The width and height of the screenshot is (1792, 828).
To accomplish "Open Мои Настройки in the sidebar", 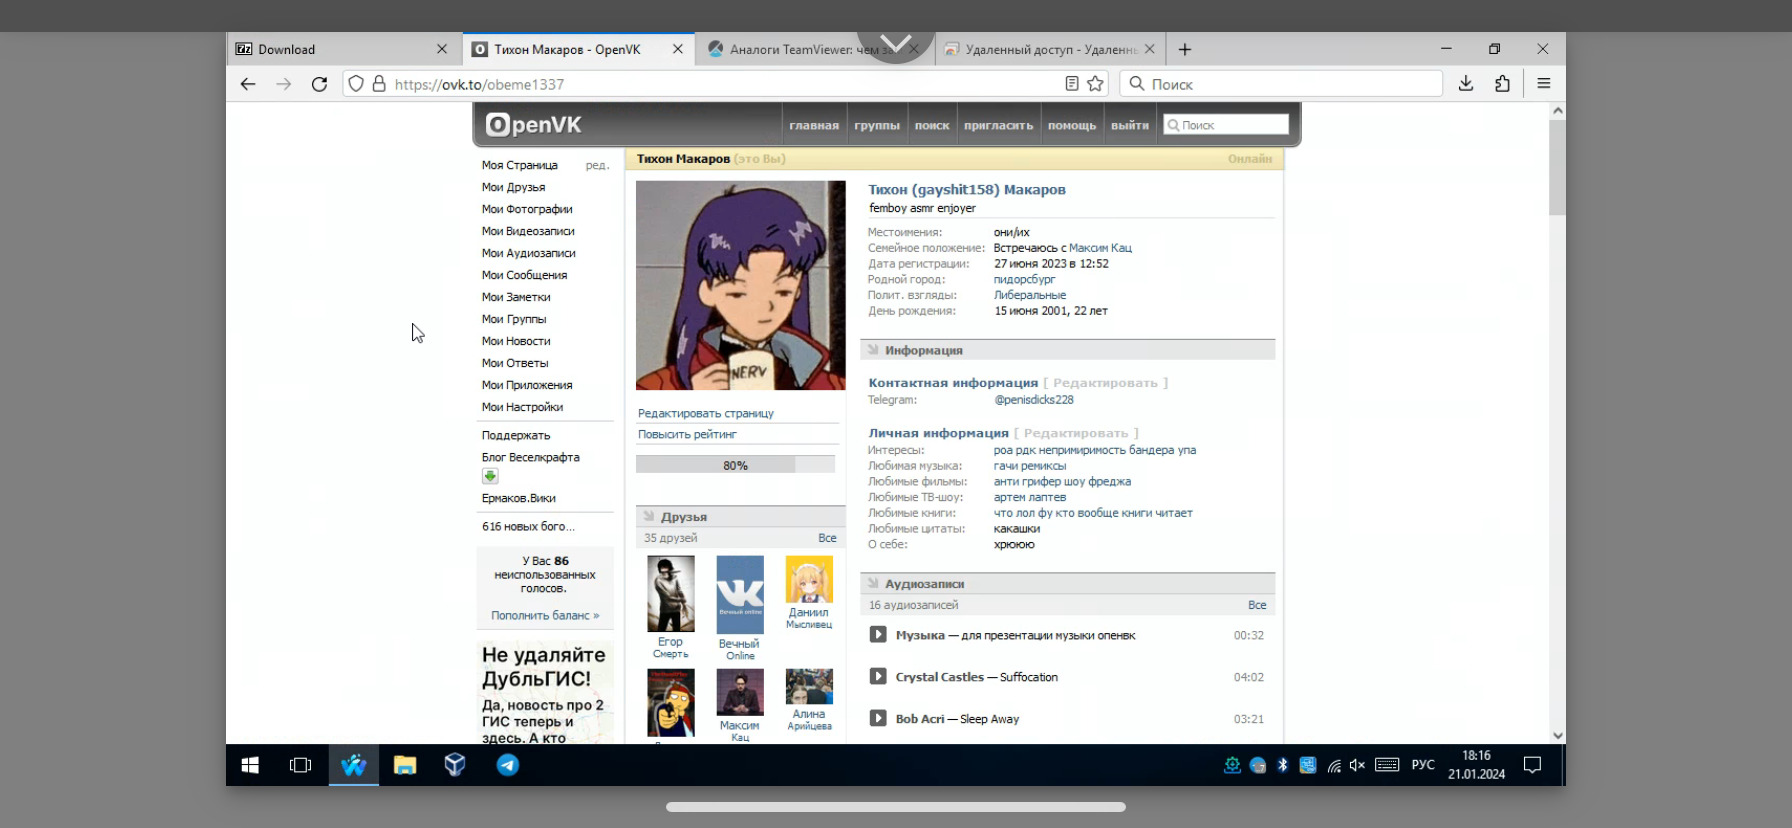I will (522, 407).
